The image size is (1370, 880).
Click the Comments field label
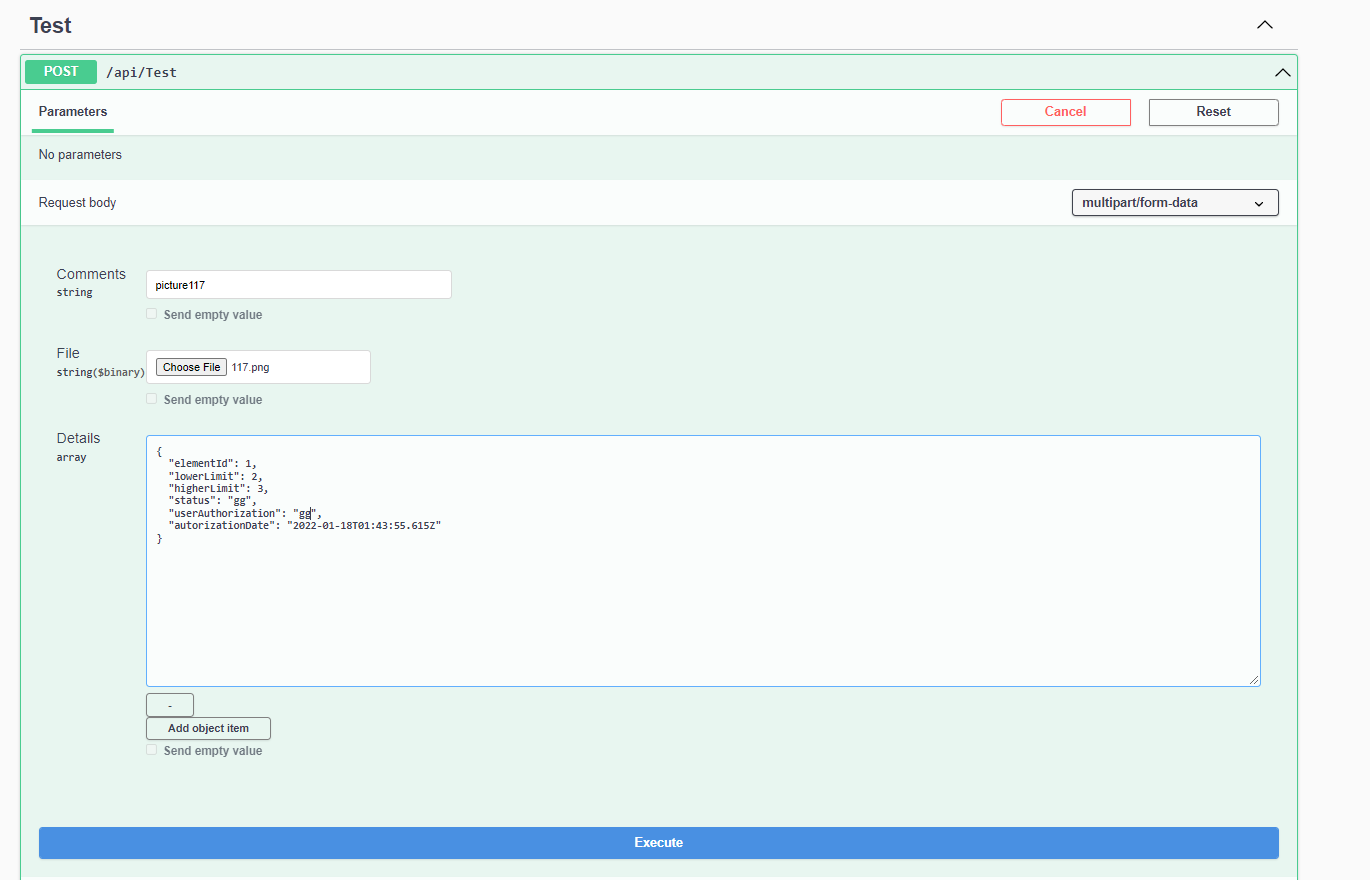[91, 274]
